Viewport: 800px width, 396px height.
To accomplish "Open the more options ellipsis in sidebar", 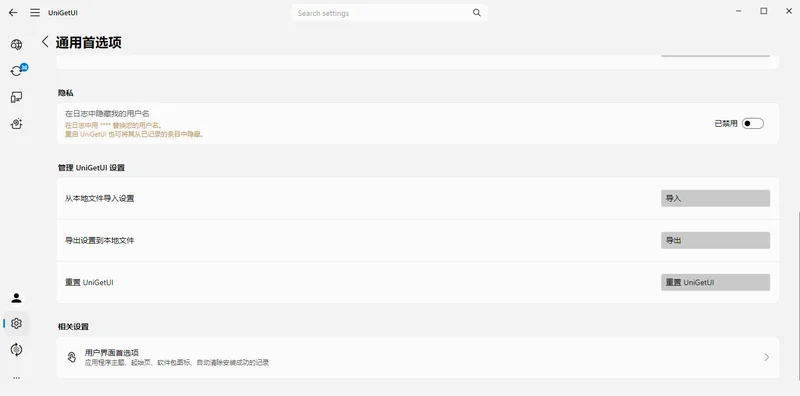I will coord(16,378).
